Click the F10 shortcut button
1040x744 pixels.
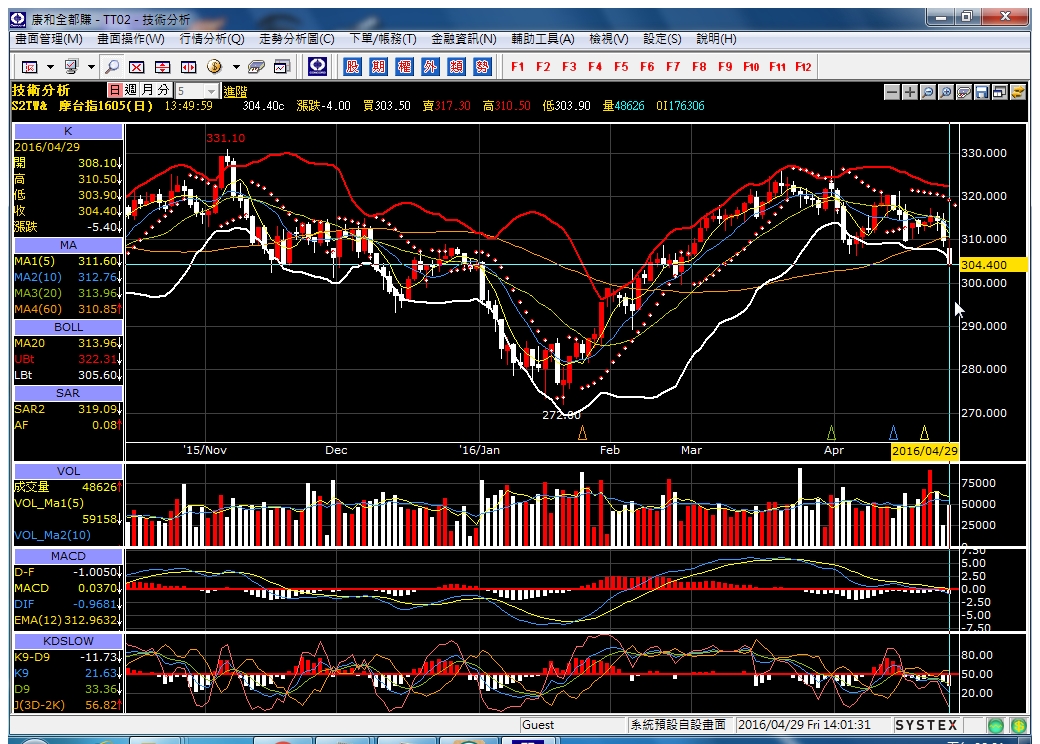point(751,66)
